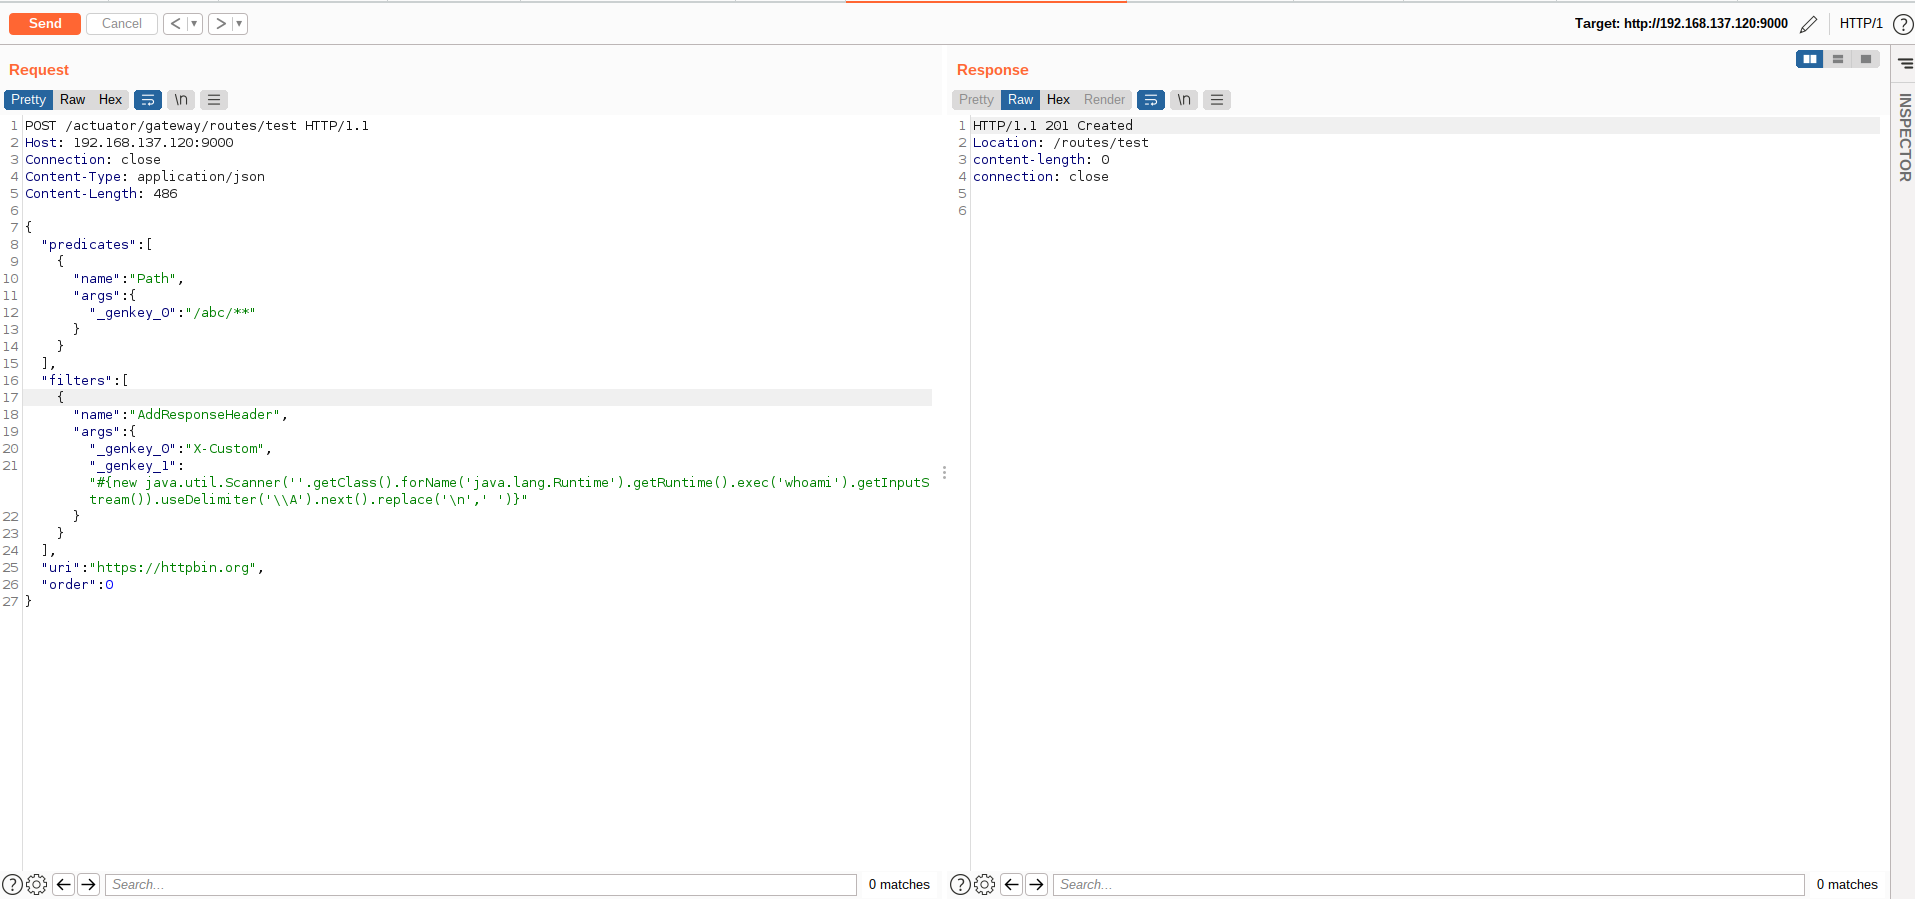Open Response panel options menu icon
Screen dimensions: 1915x899
(x=1217, y=100)
